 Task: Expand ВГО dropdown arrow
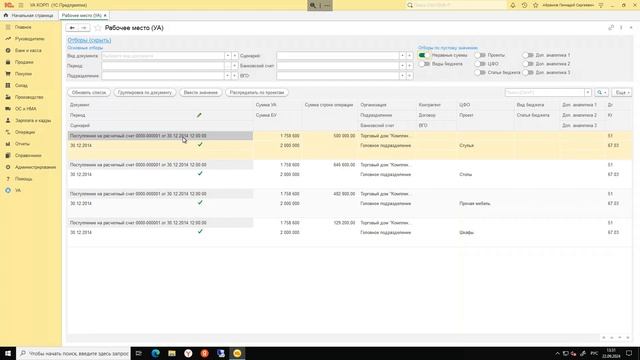(x=402, y=76)
